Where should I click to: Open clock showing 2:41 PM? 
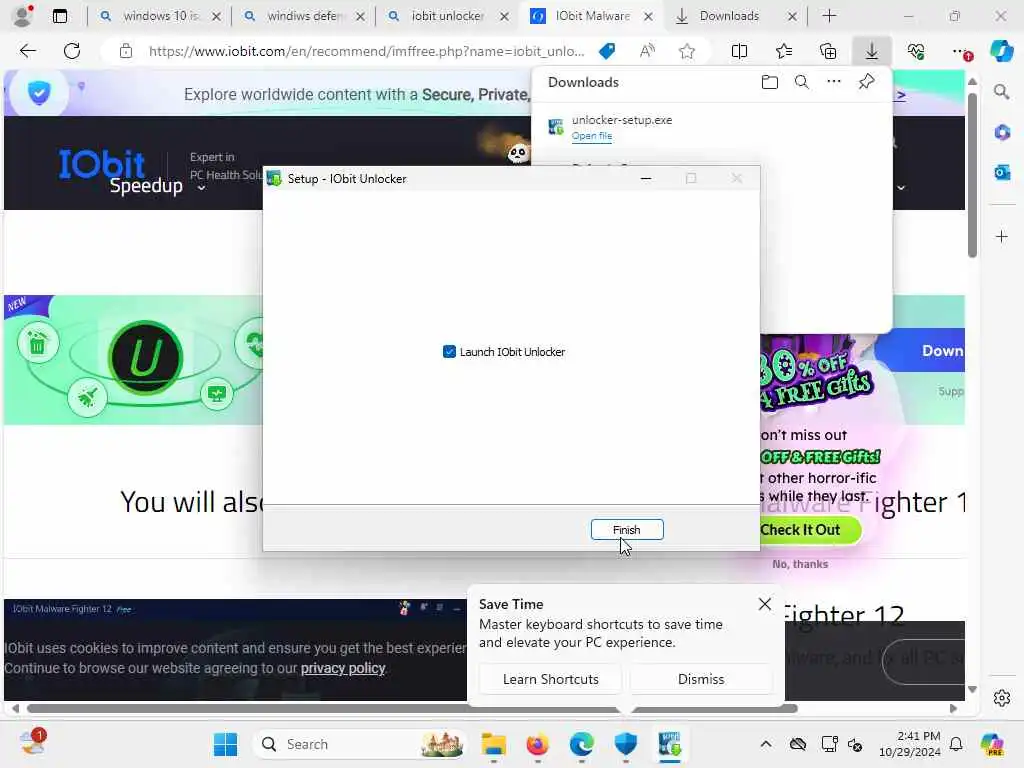tap(910, 744)
